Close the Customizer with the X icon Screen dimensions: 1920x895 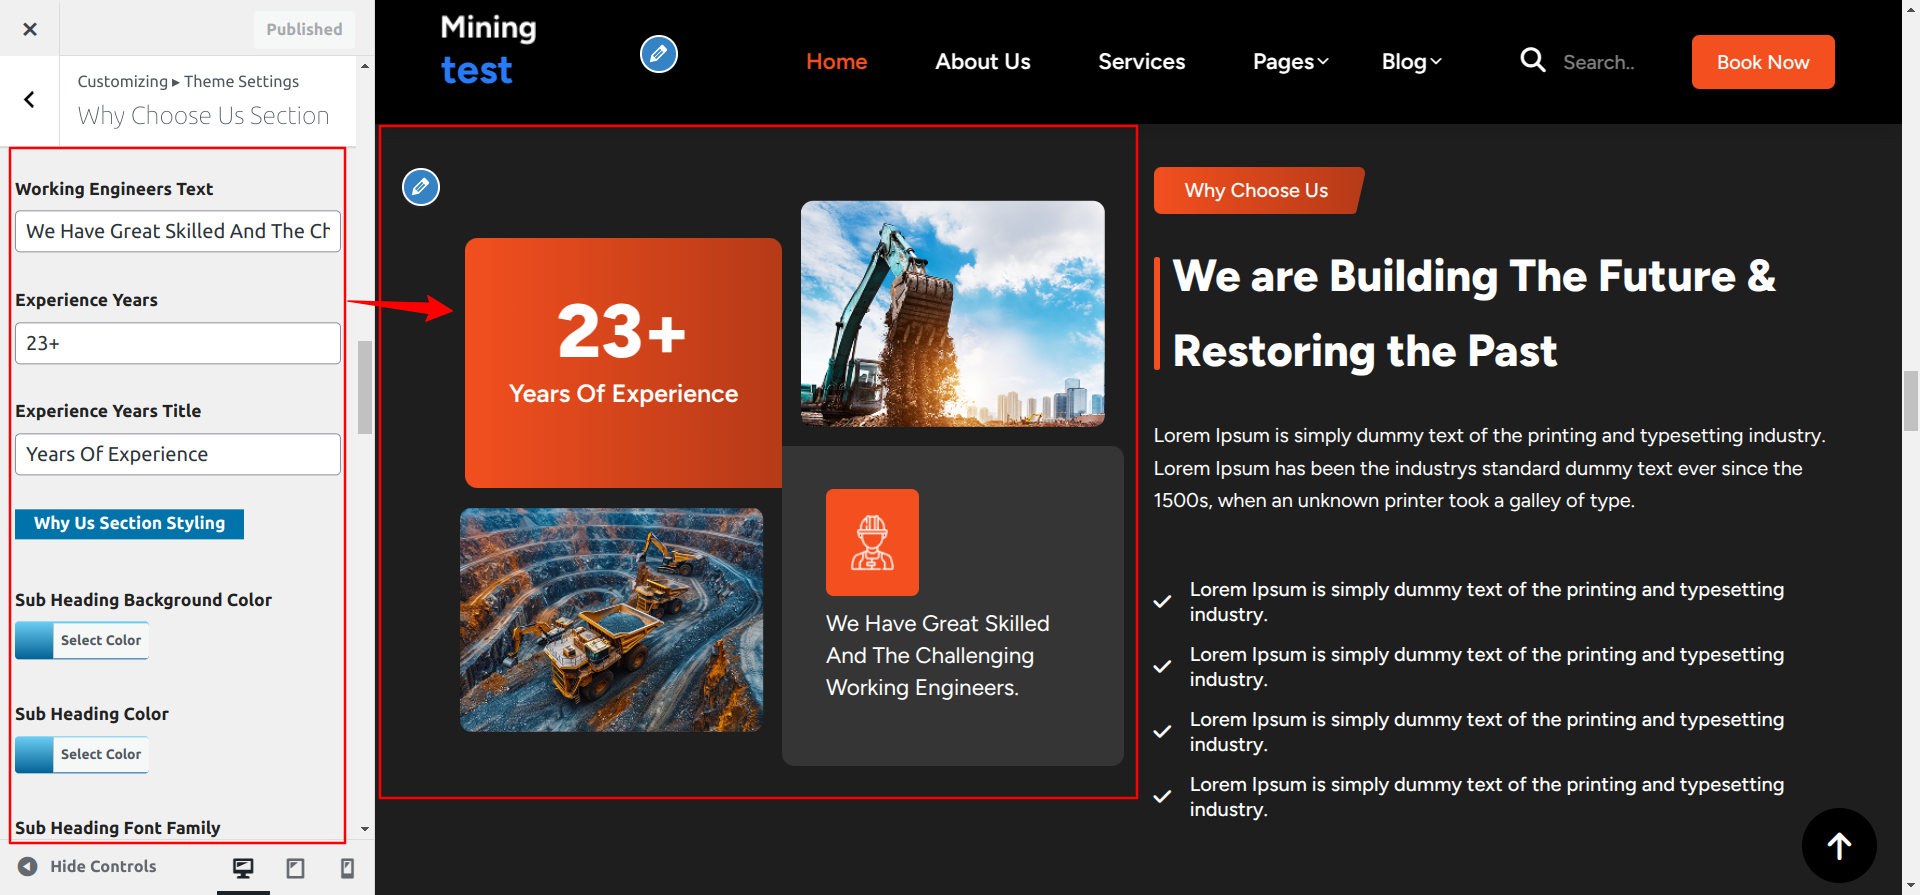30,29
